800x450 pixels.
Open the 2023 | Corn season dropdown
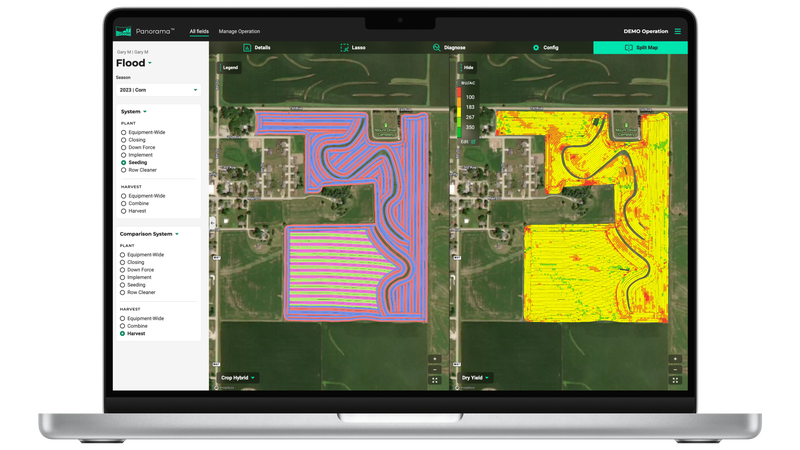pyautogui.click(x=158, y=90)
